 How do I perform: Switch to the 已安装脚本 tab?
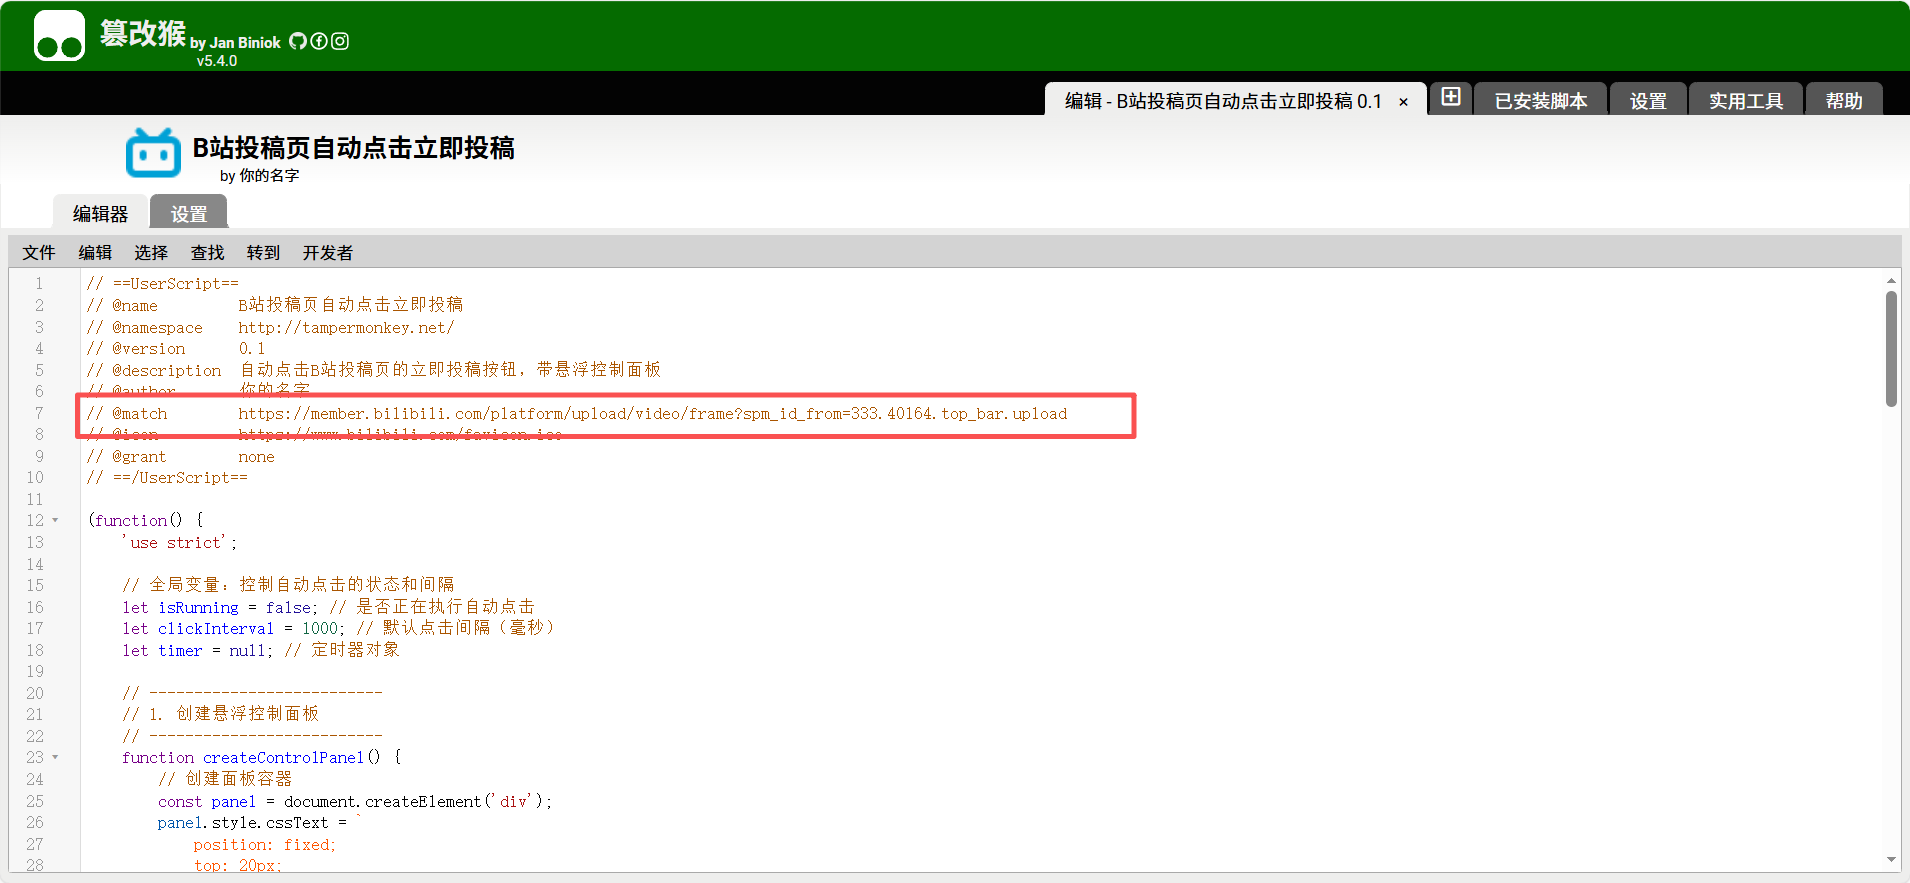pos(1540,101)
